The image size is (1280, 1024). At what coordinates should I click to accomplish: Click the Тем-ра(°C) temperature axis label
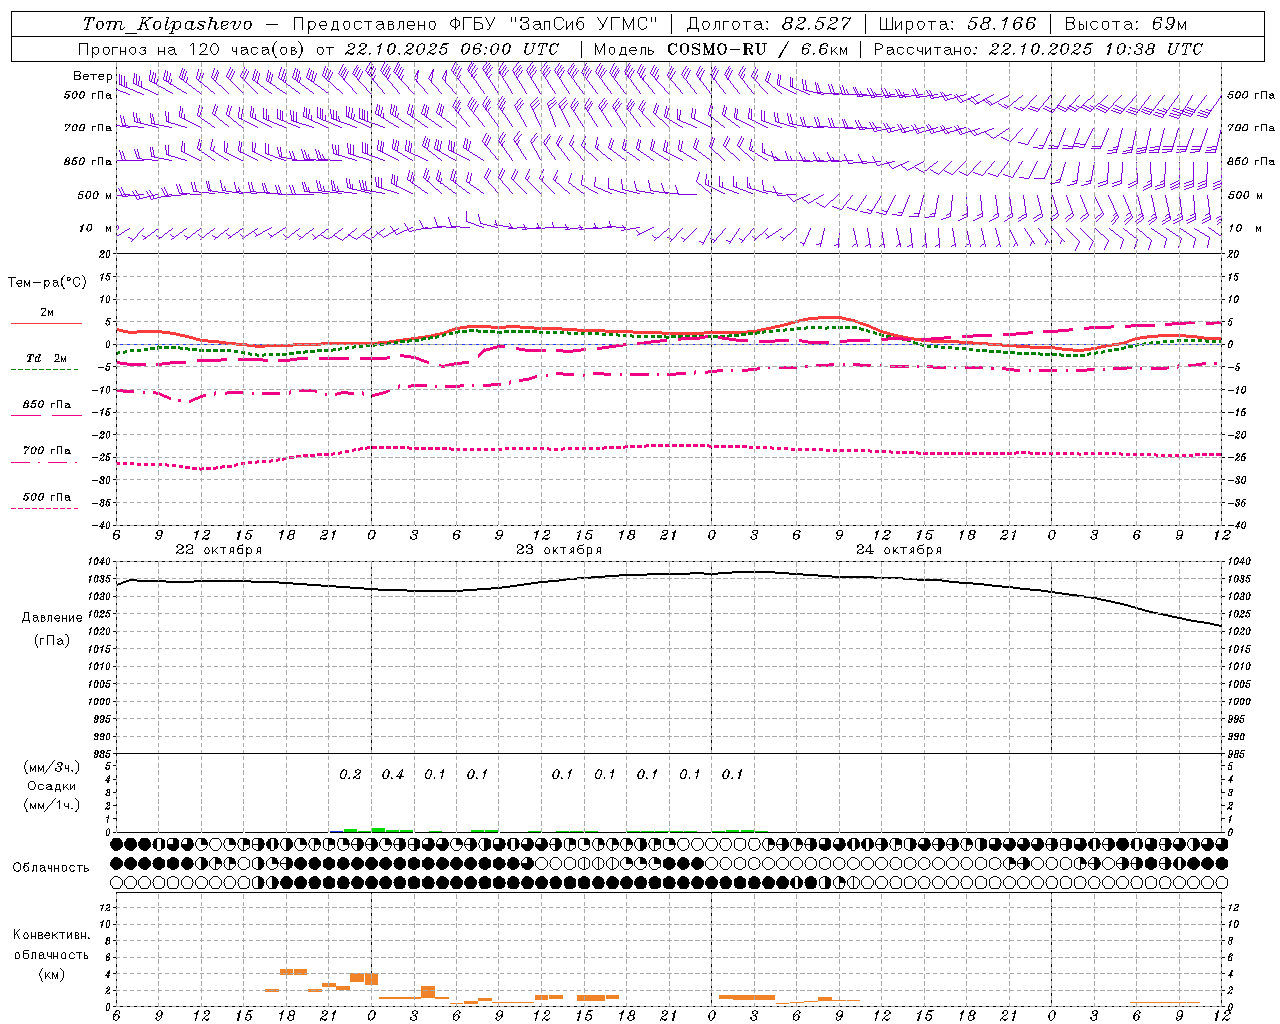[47, 282]
